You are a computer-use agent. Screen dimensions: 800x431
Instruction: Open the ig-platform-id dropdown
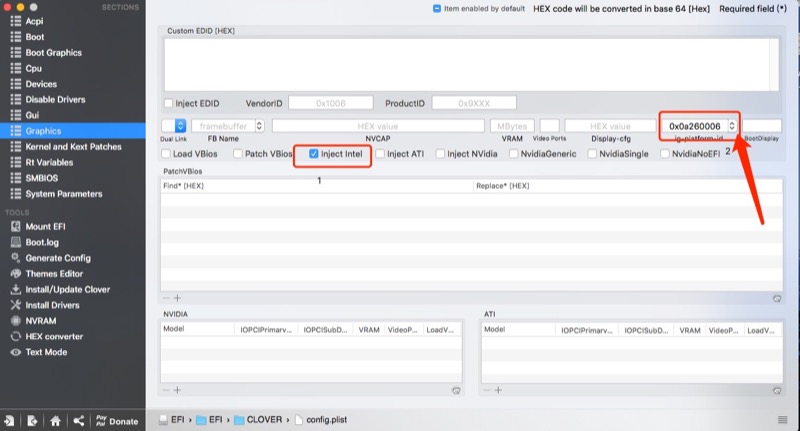731,126
